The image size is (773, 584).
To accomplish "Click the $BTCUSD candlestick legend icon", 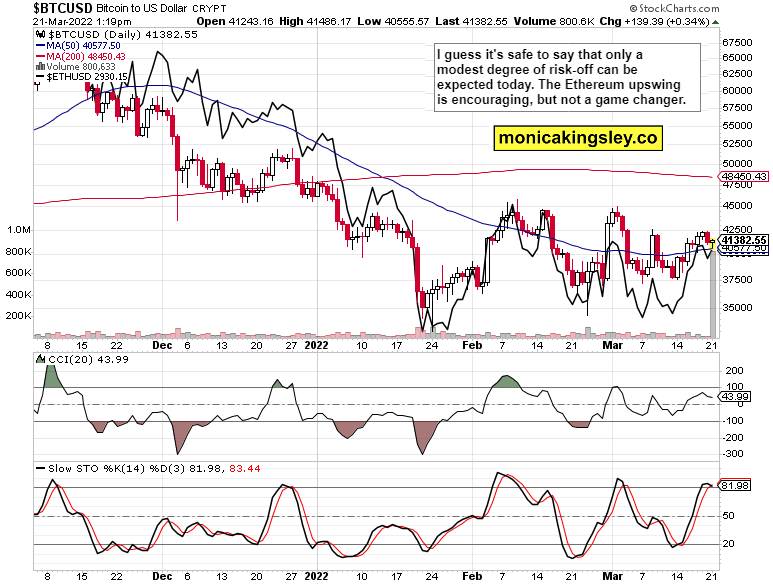I will [x=39, y=34].
